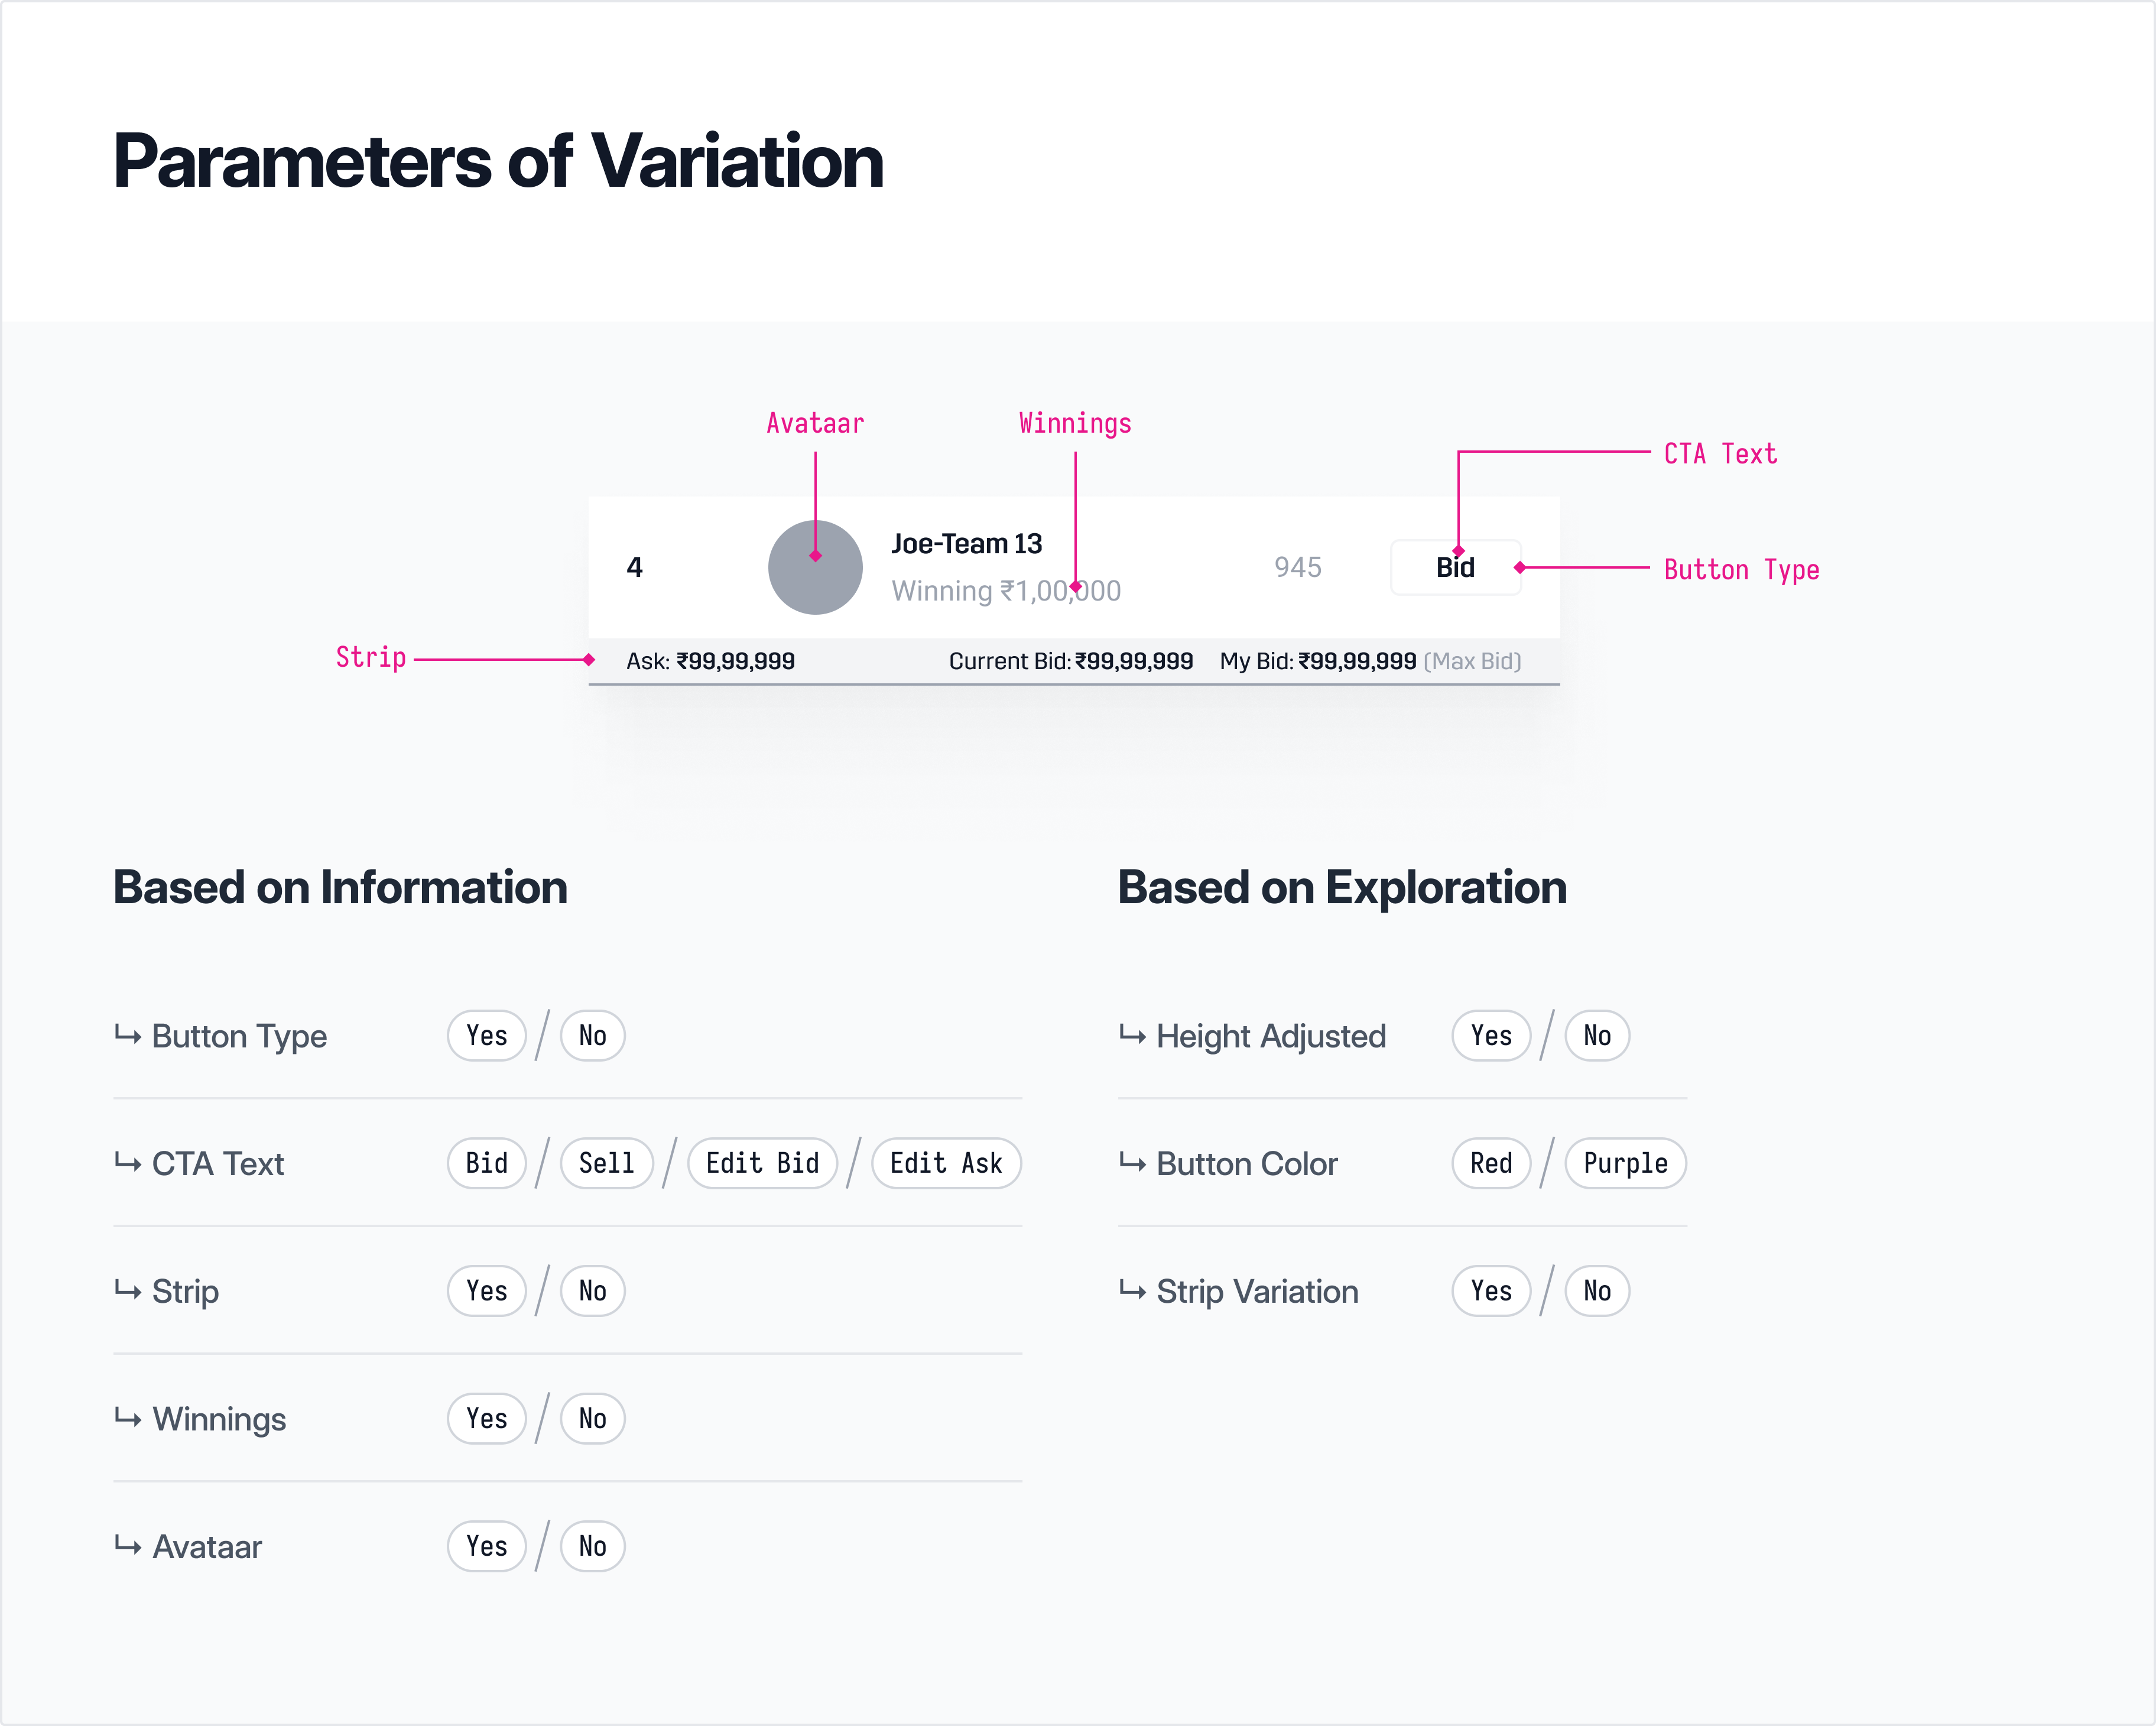
Task: Click the arrow icon beside Button Color
Action: 1131,1162
